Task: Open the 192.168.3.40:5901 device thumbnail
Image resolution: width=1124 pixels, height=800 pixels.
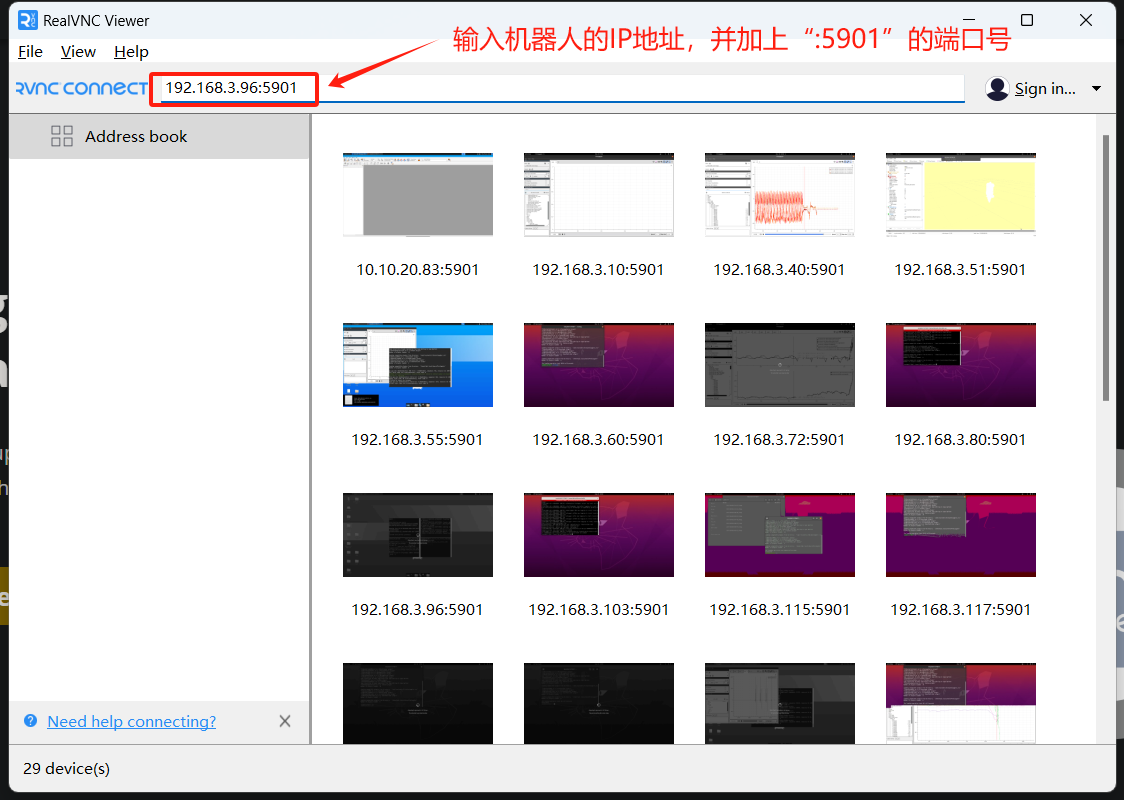Action: pos(780,195)
